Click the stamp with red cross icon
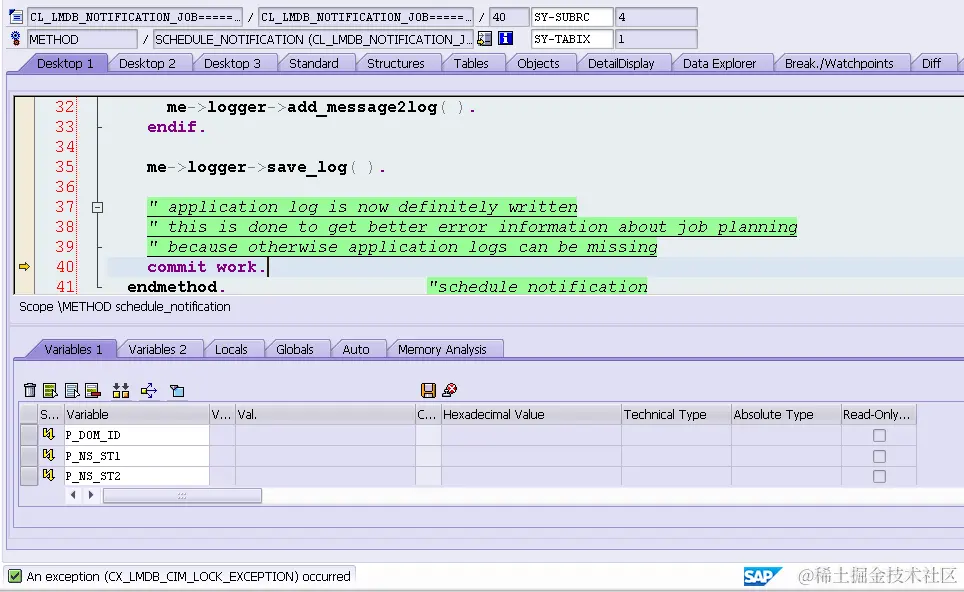 coord(450,390)
